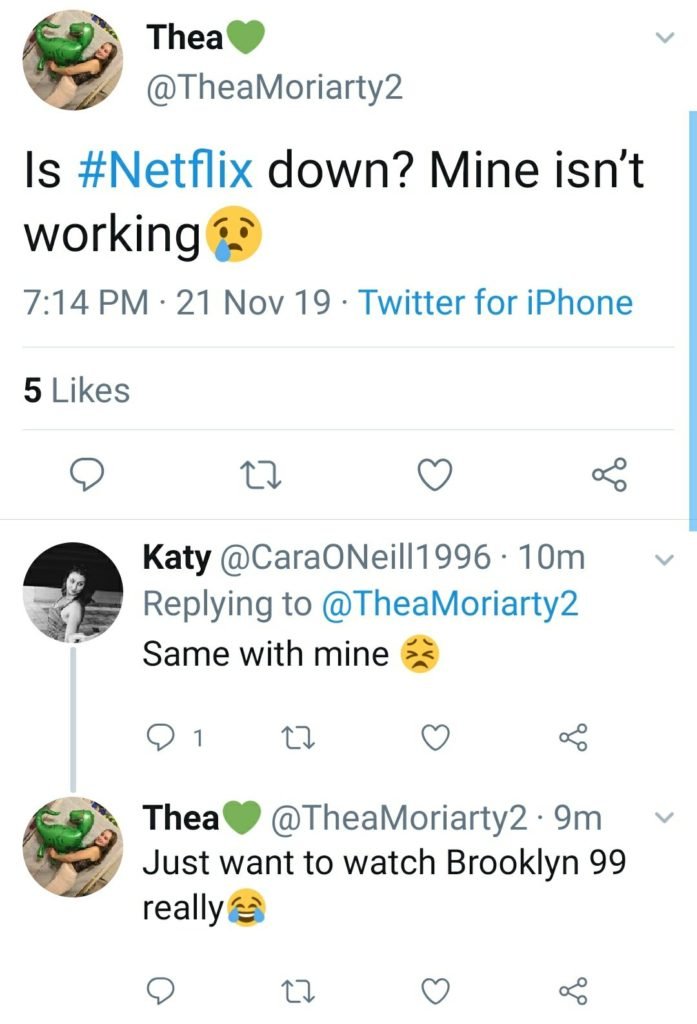The image size is (697, 1024).
Task: Retweet the main Netflix down tweet
Action: tap(261, 475)
